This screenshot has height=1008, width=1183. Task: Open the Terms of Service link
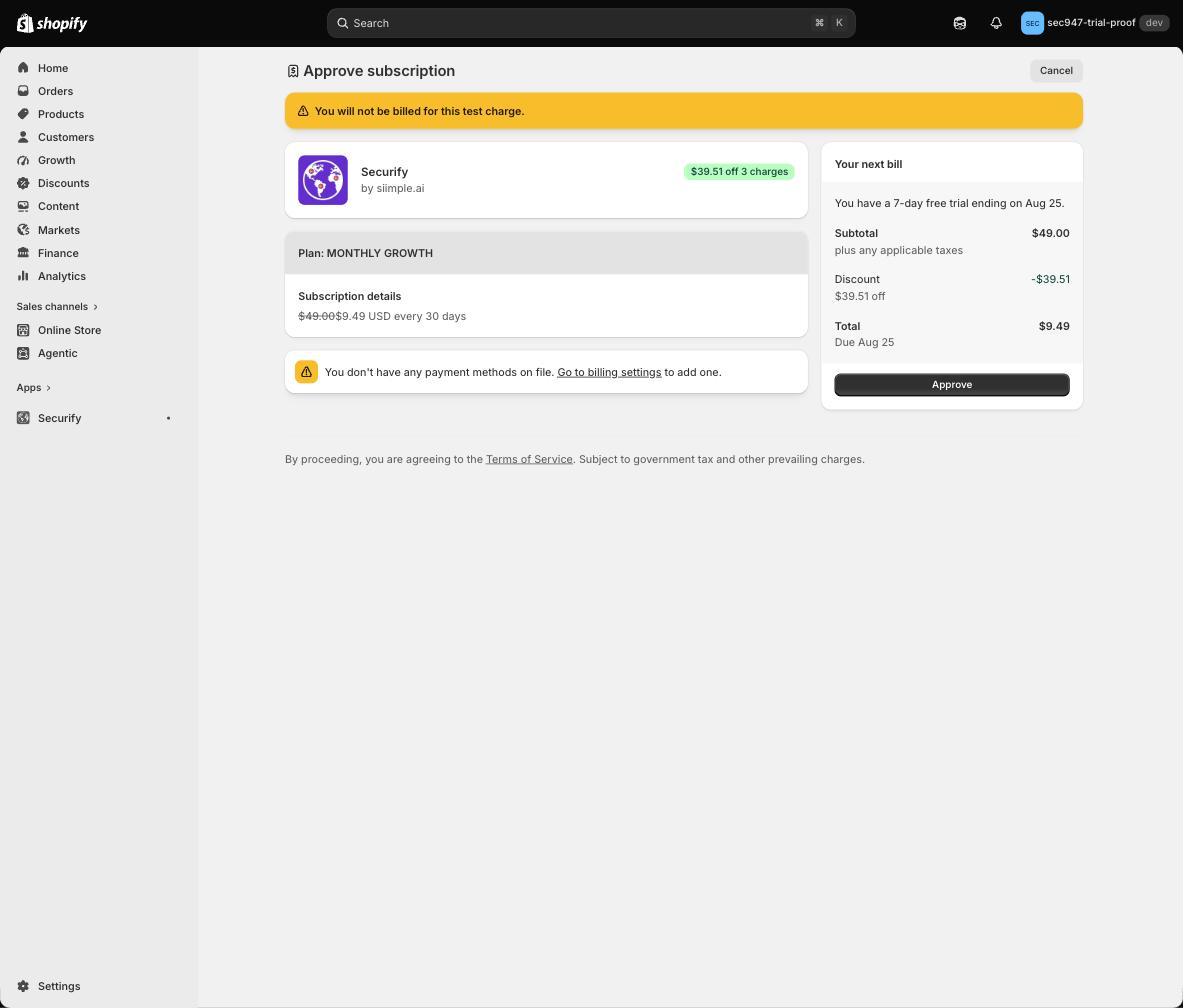529,459
